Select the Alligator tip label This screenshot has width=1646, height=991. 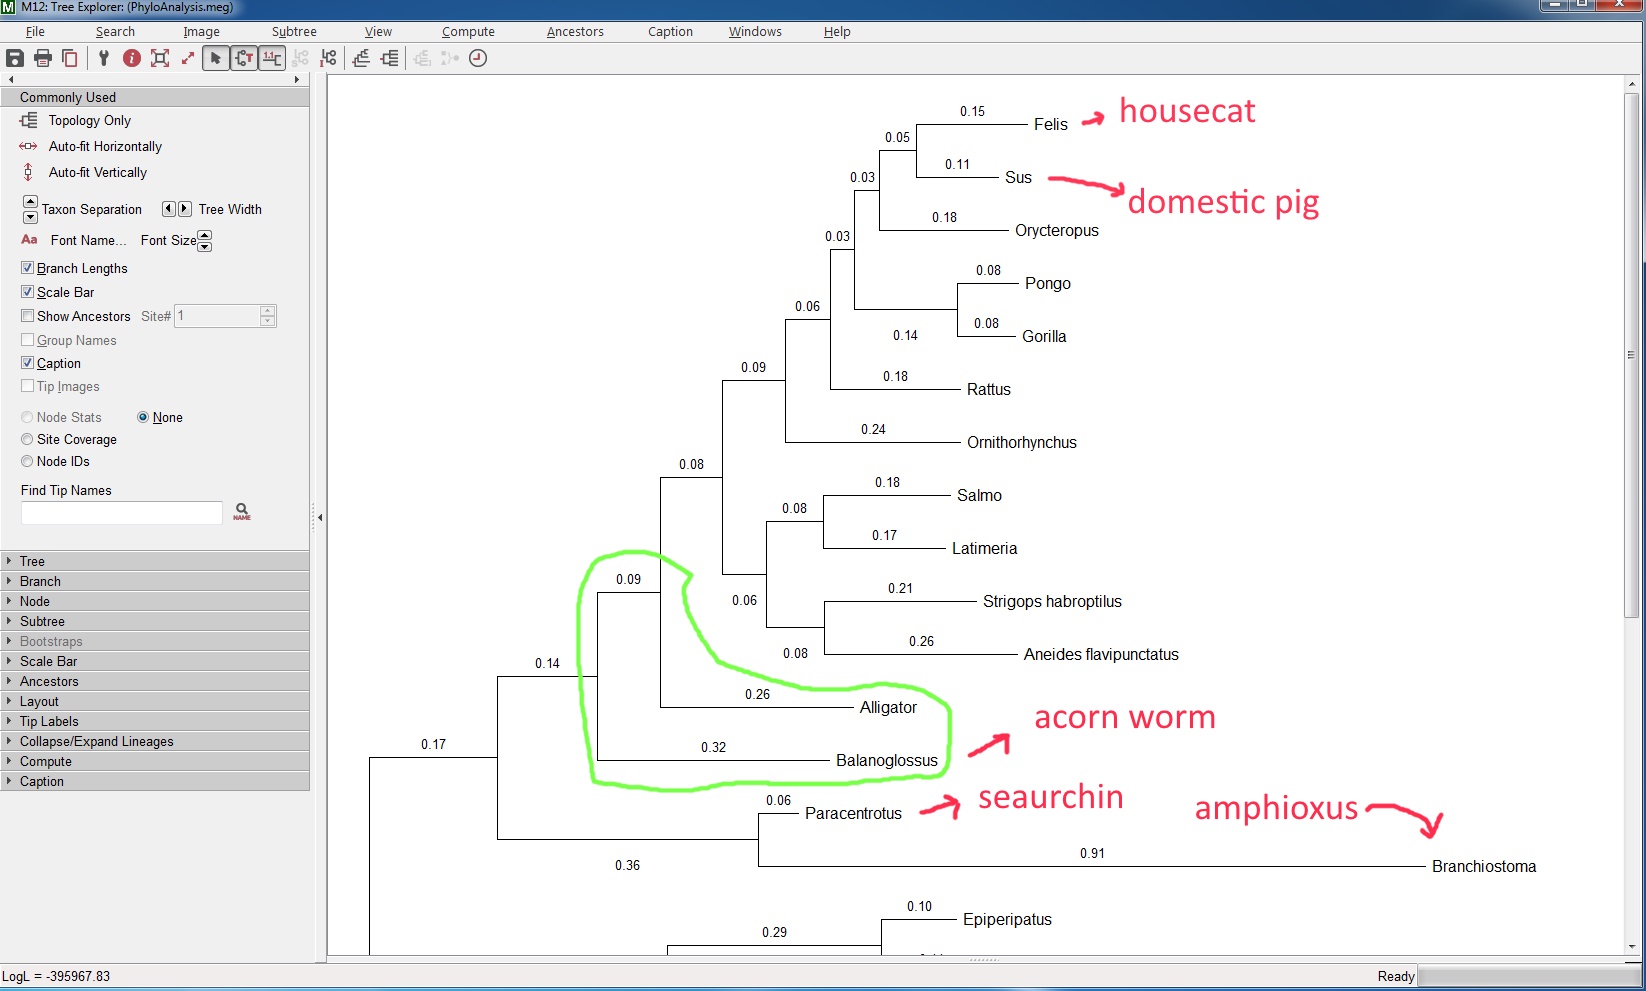(x=888, y=707)
